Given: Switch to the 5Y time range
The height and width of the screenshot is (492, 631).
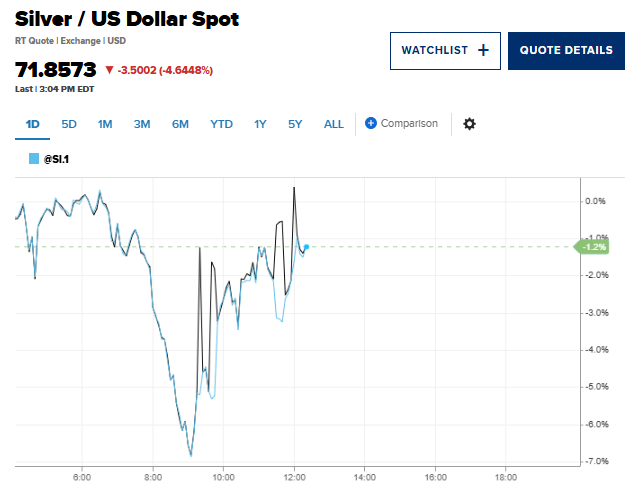Looking at the screenshot, I should (x=295, y=124).
